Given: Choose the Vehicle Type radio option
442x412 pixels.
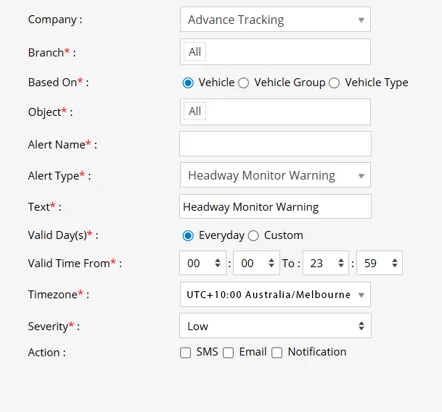Looking at the screenshot, I should point(334,83).
